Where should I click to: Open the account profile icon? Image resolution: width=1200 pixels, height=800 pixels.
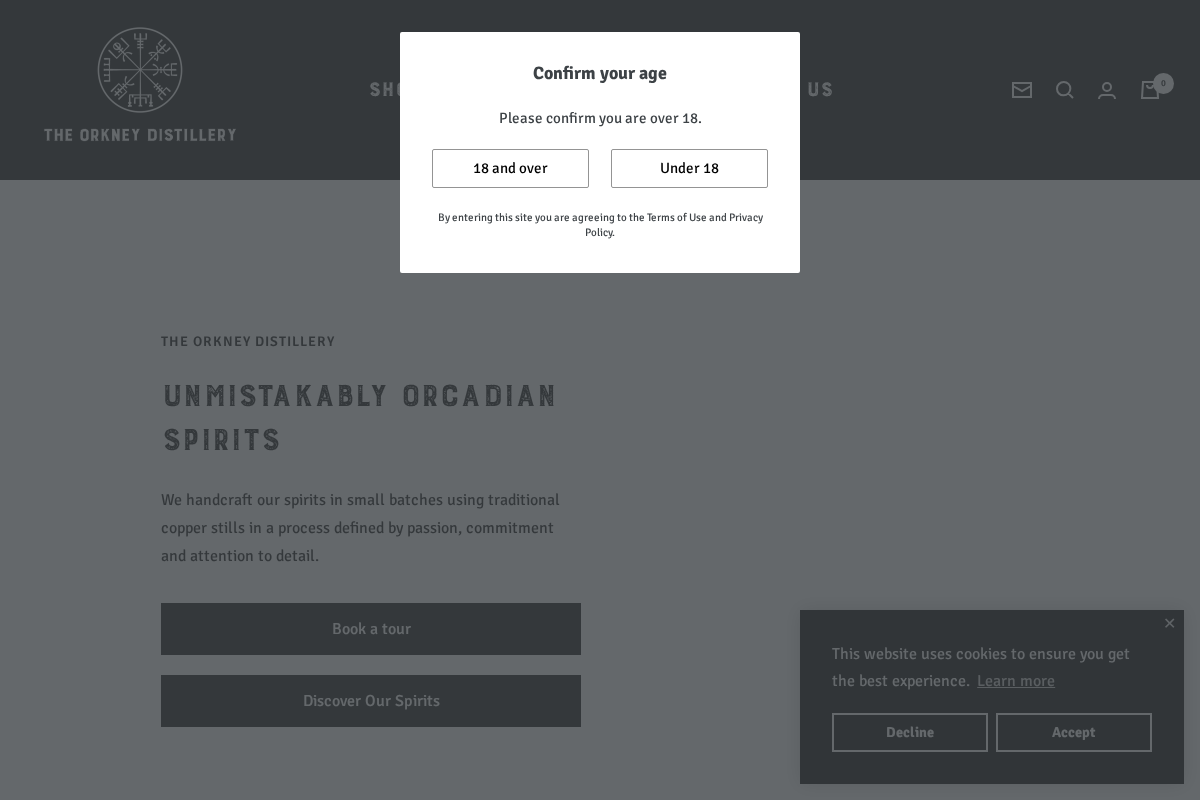[x=1107, y=90]
